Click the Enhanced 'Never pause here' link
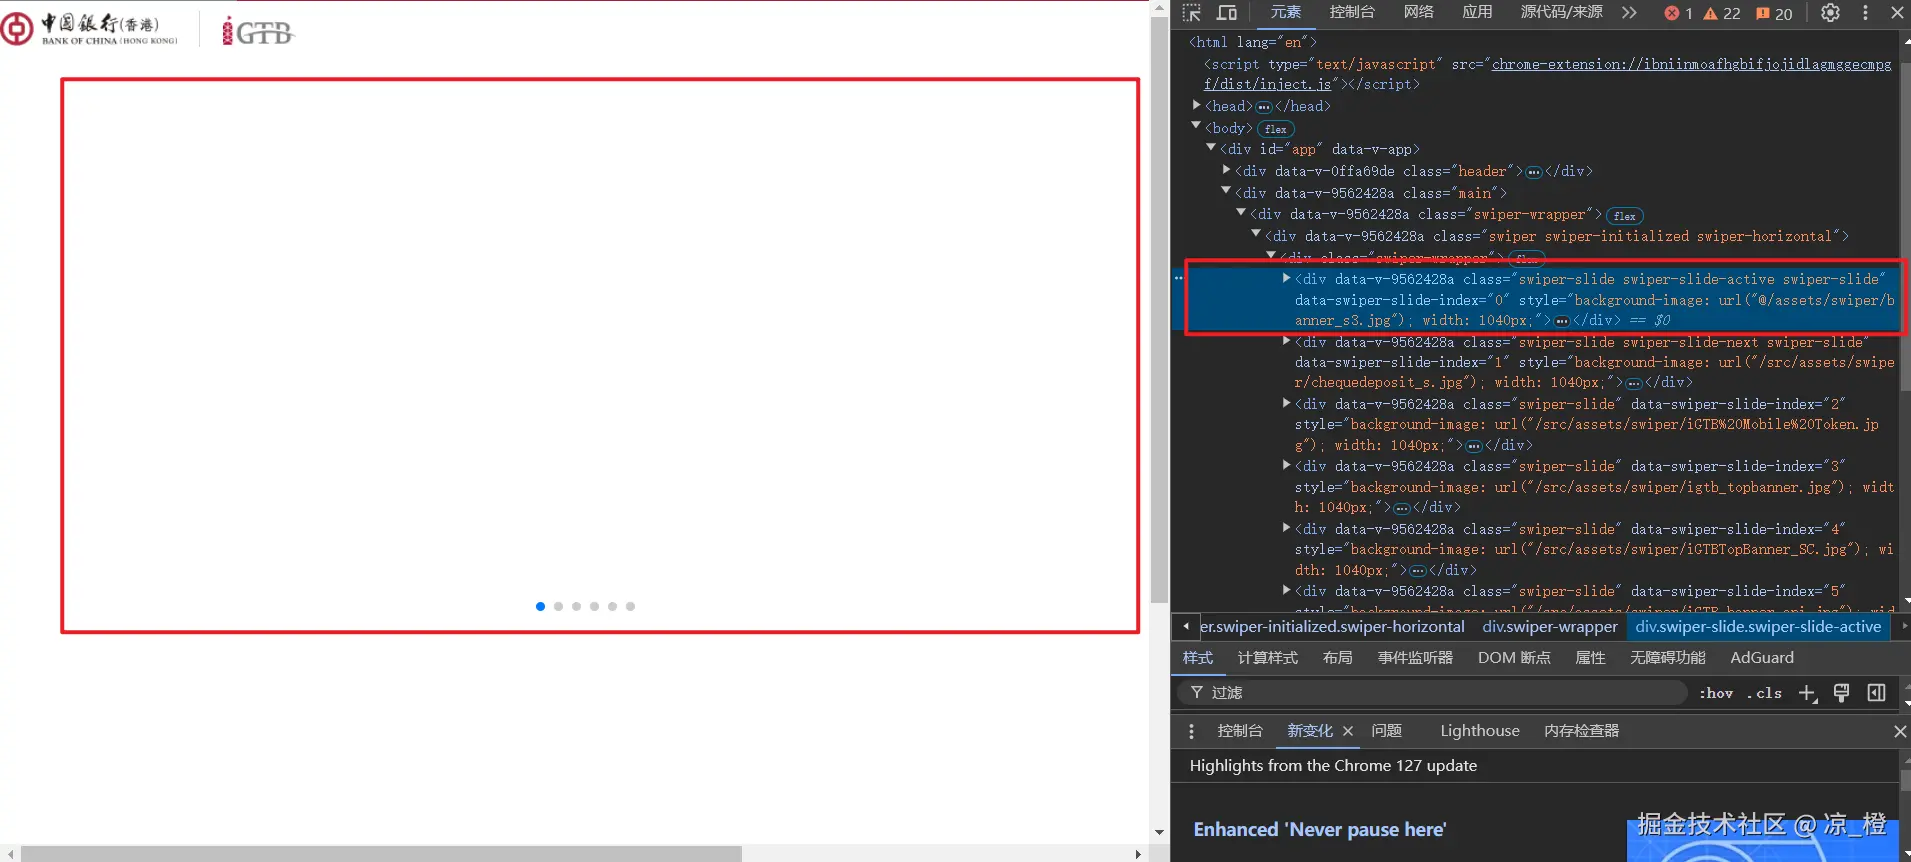This screenshot has width=1911, height=862. 1319,830
